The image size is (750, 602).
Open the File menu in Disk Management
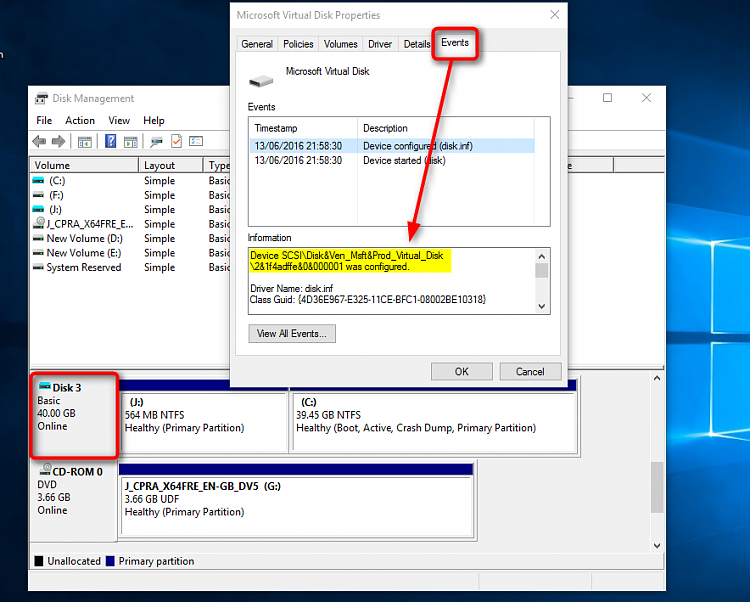(x=44, y=120)
